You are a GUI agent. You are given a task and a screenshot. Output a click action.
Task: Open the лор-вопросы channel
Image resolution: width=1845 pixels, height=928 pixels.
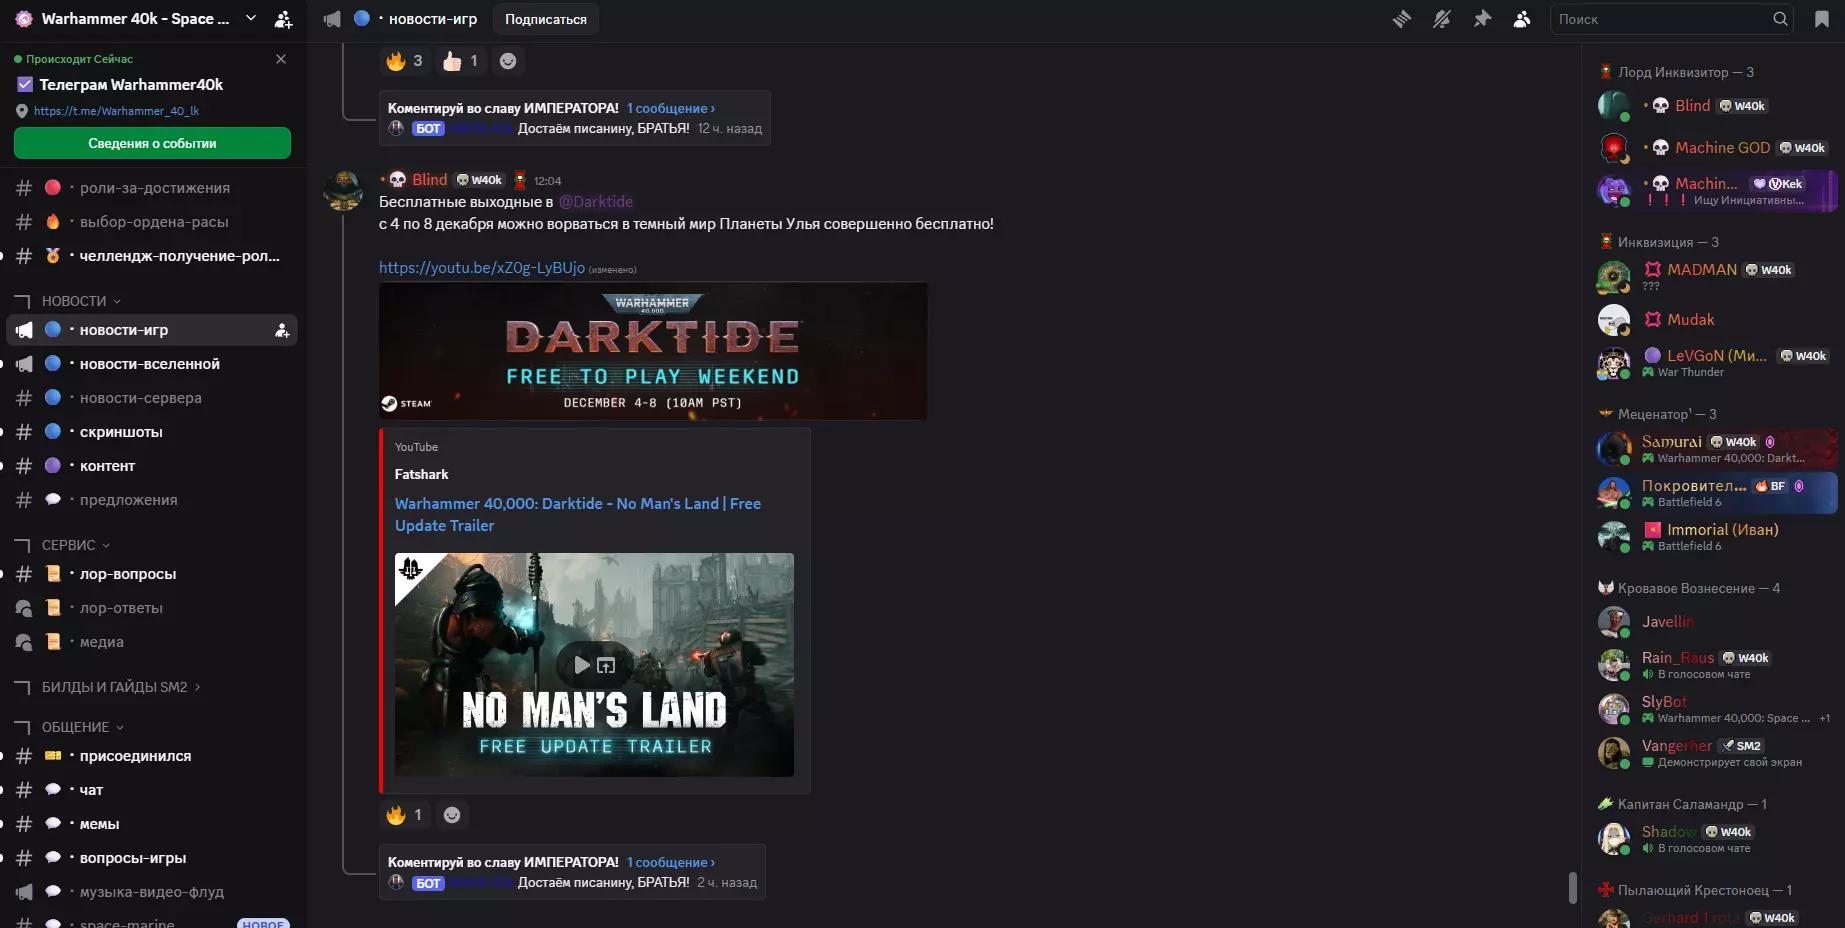(152, 574)
